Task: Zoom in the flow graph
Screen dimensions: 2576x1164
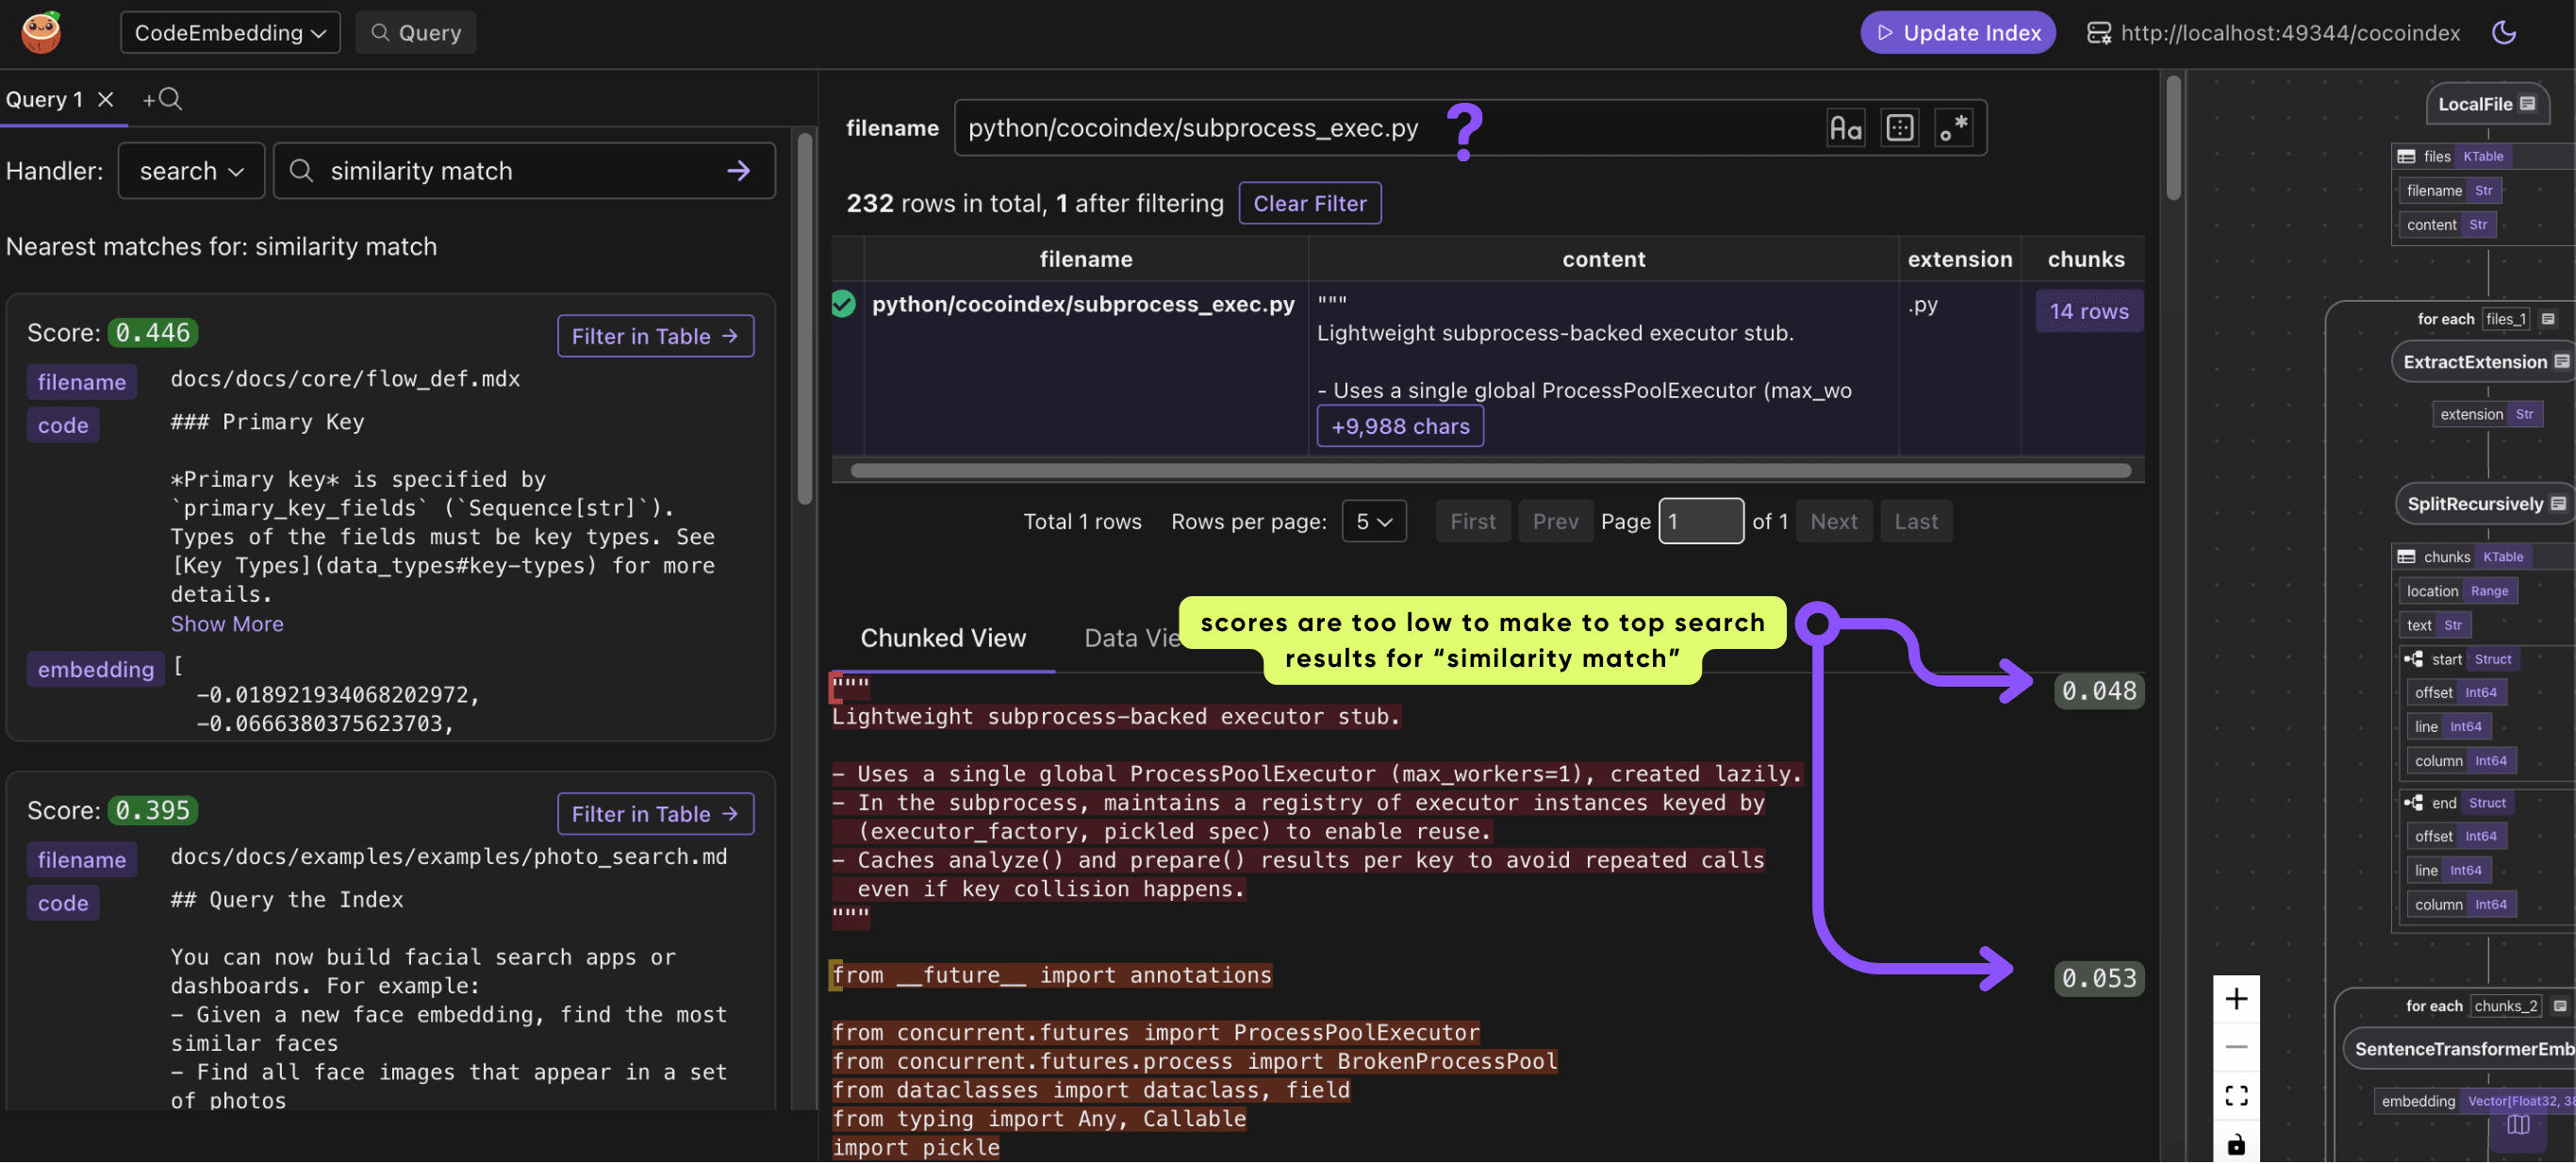Action: click(2236, 999)
